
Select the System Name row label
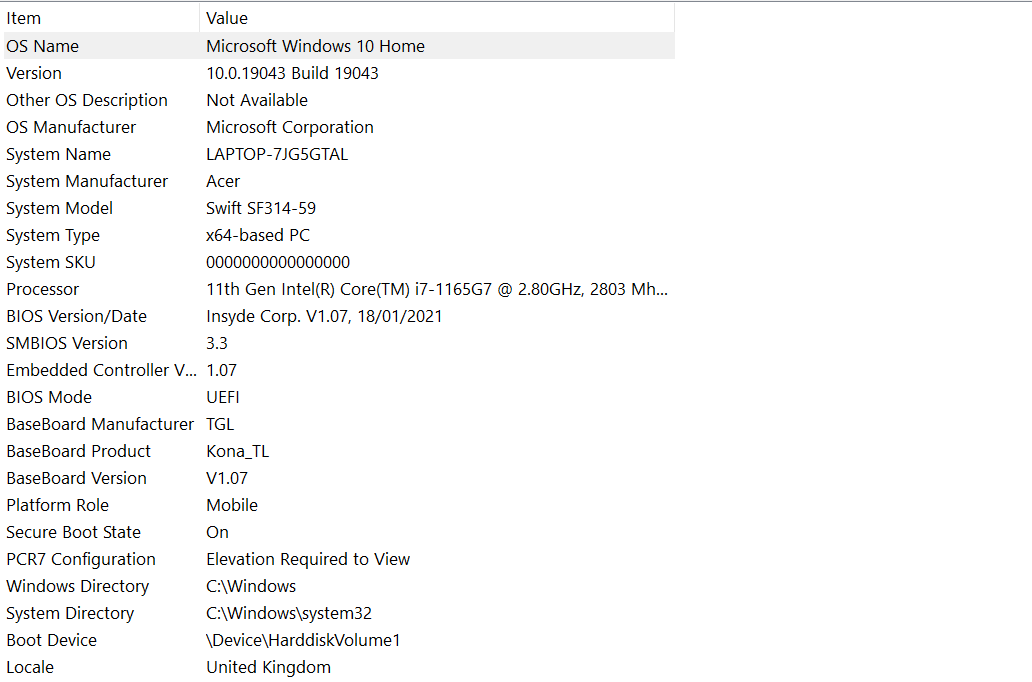coord(59,154)
